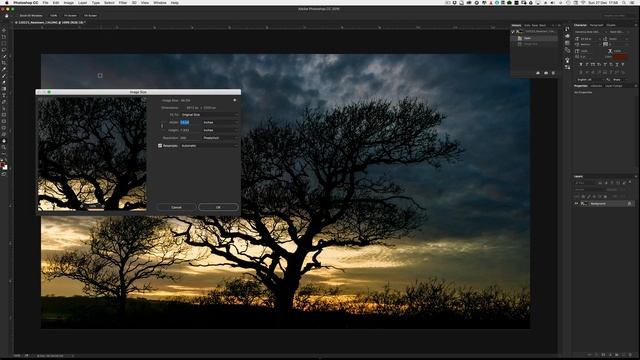The image size is (640, 360).
Task: Open the Fit To dropdown
Action: click(209, 115)
